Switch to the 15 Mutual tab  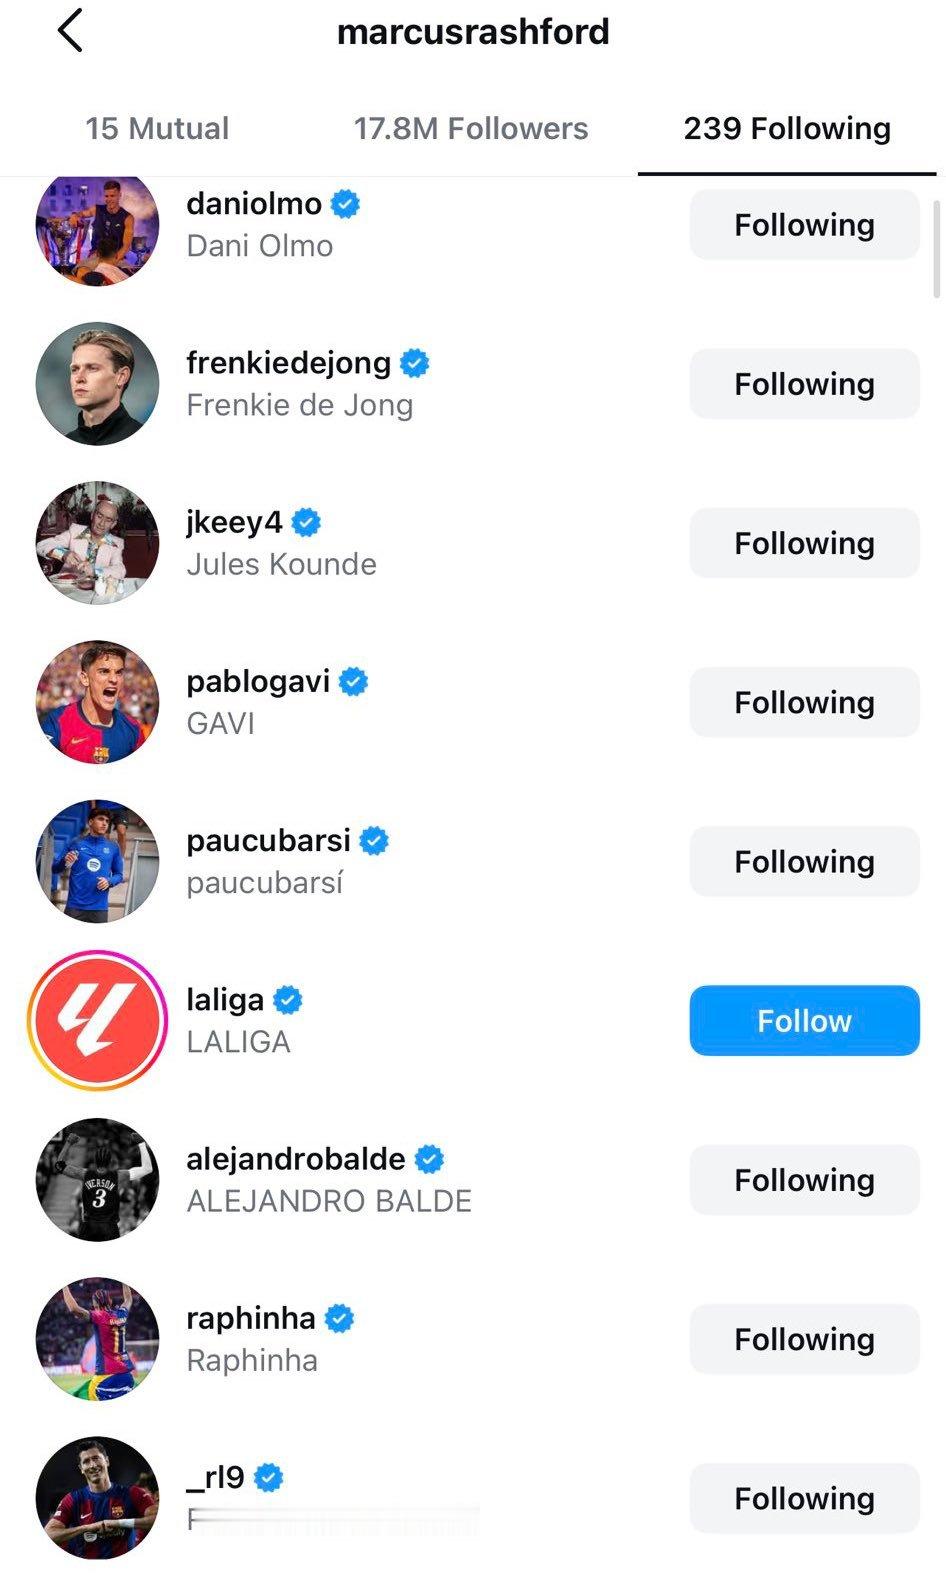pyautogui.click(x=157, y=128)
